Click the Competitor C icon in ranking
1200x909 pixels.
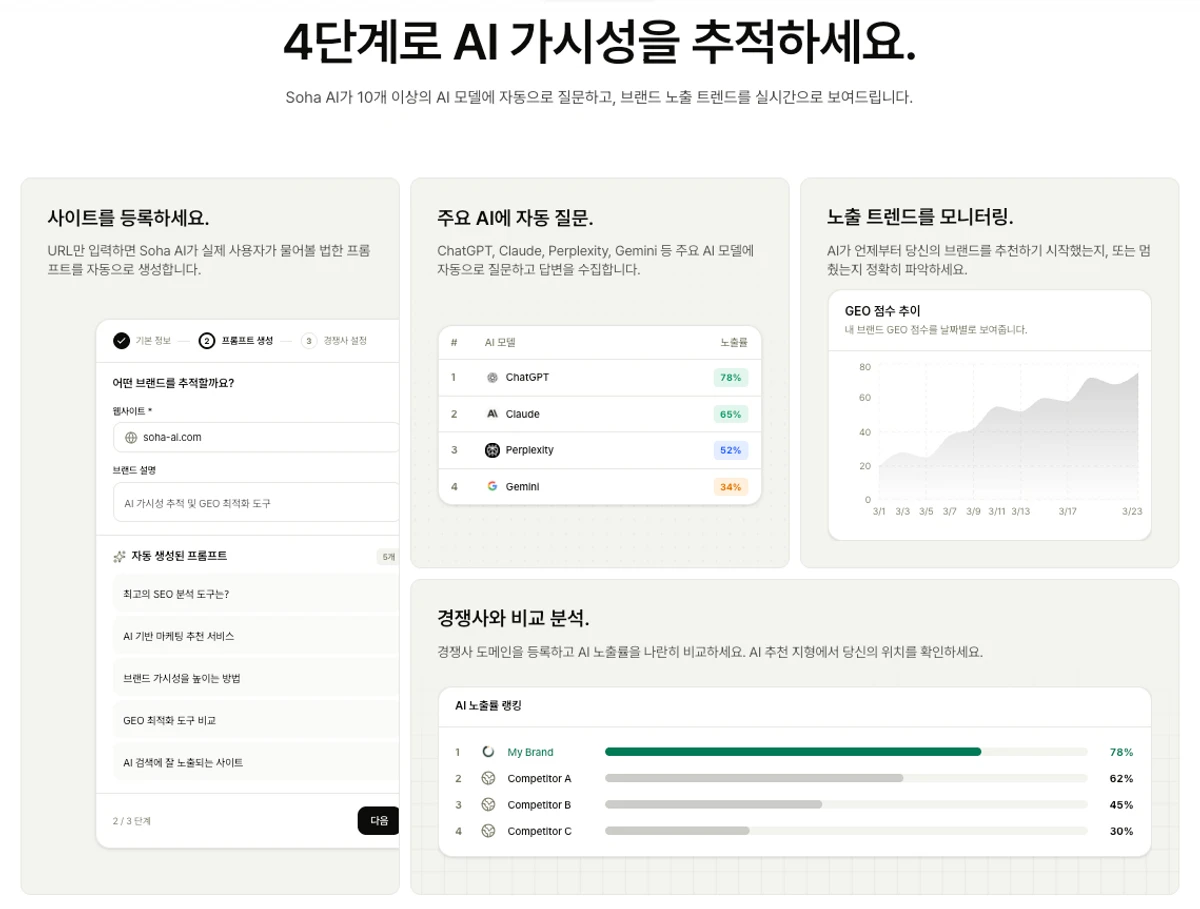[488, 830]
